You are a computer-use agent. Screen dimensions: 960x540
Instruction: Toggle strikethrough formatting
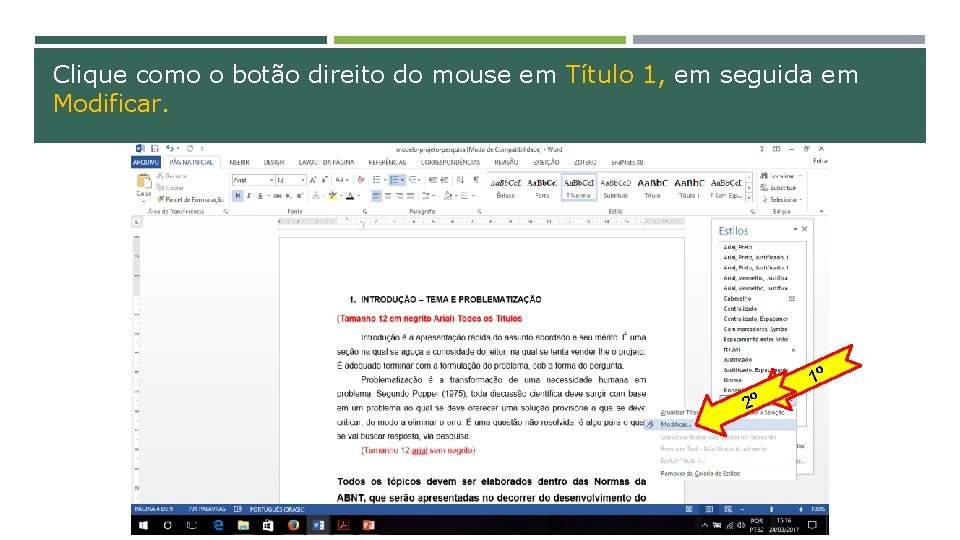click(277, 196)
